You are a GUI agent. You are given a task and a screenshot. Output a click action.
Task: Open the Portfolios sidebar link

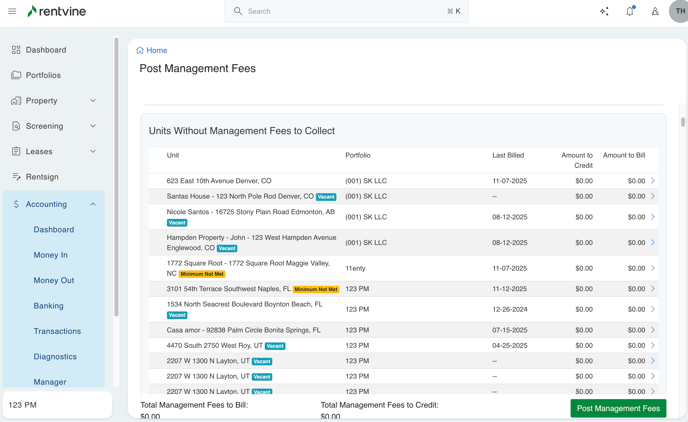pos(43,75)
